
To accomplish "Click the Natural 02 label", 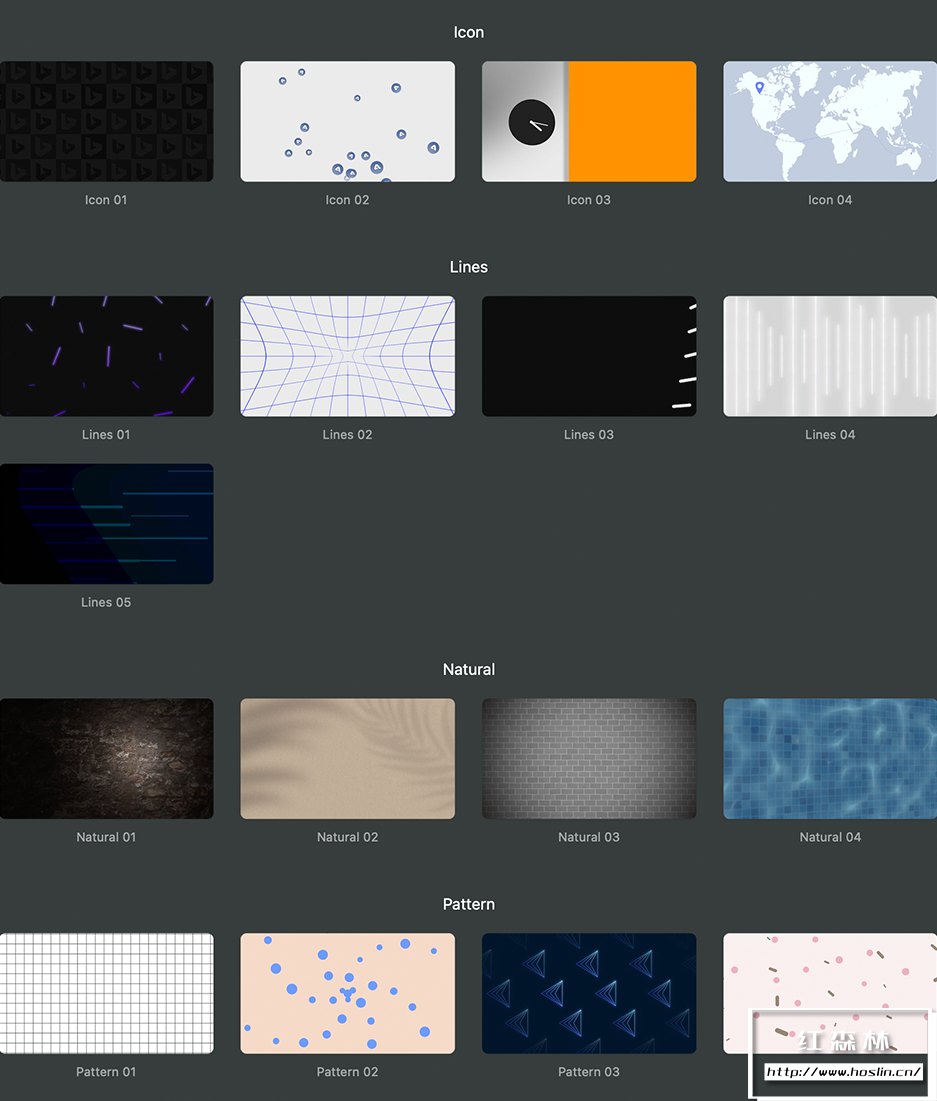I will click(347, 837).
